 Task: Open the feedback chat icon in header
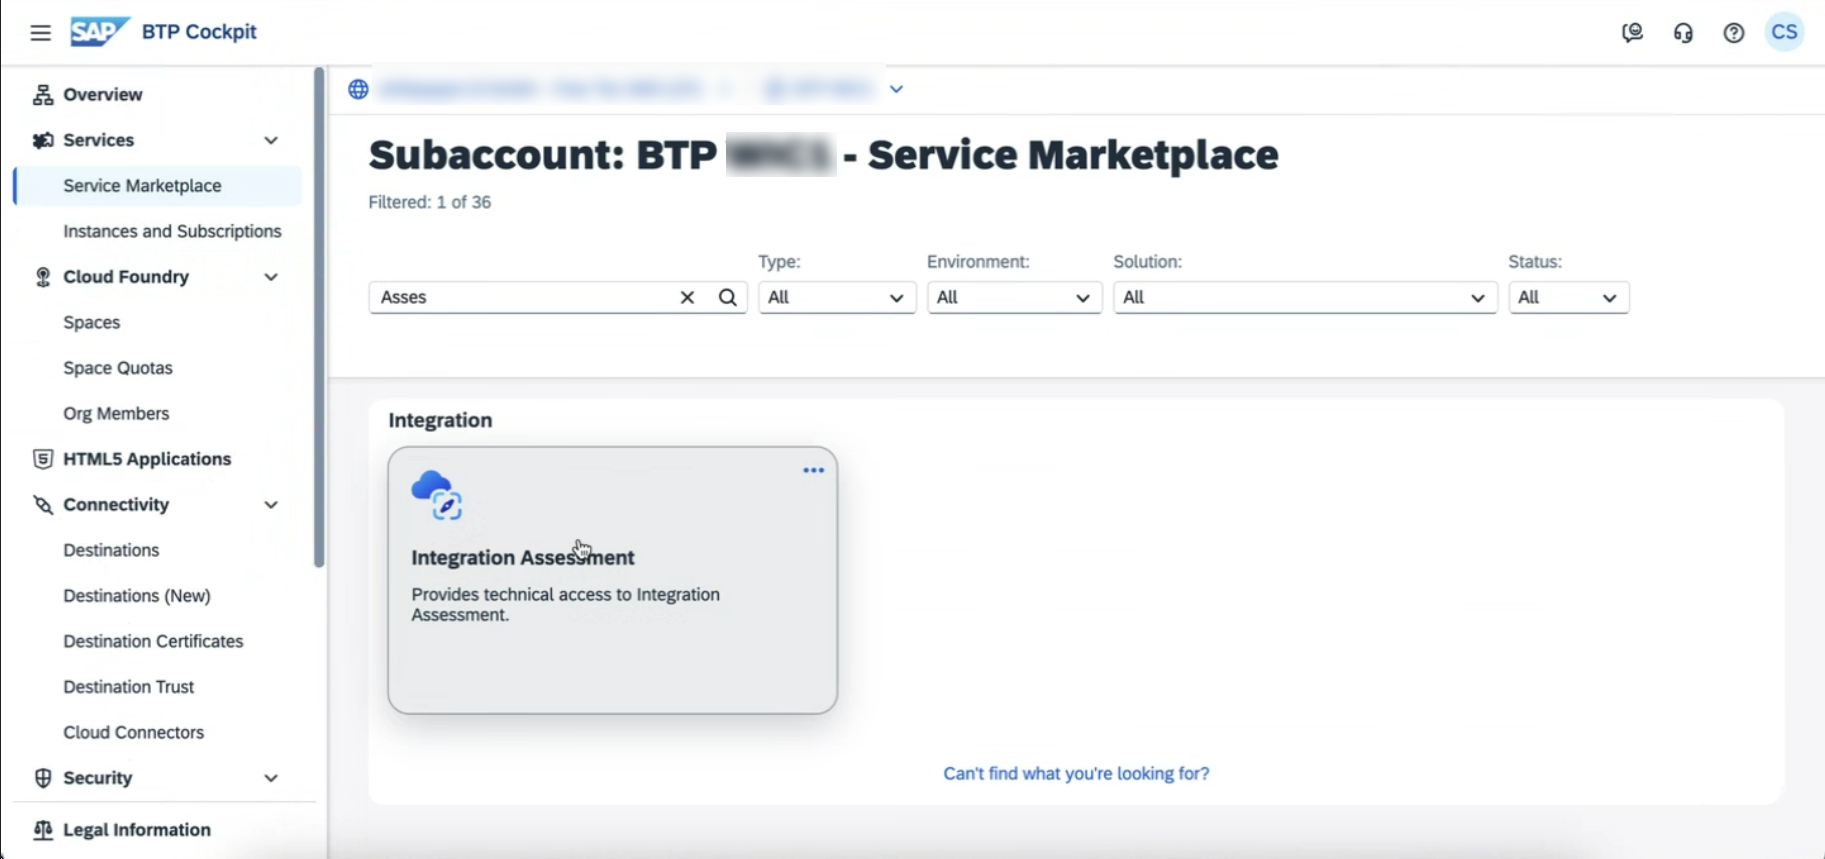[x=1632, y=33]
